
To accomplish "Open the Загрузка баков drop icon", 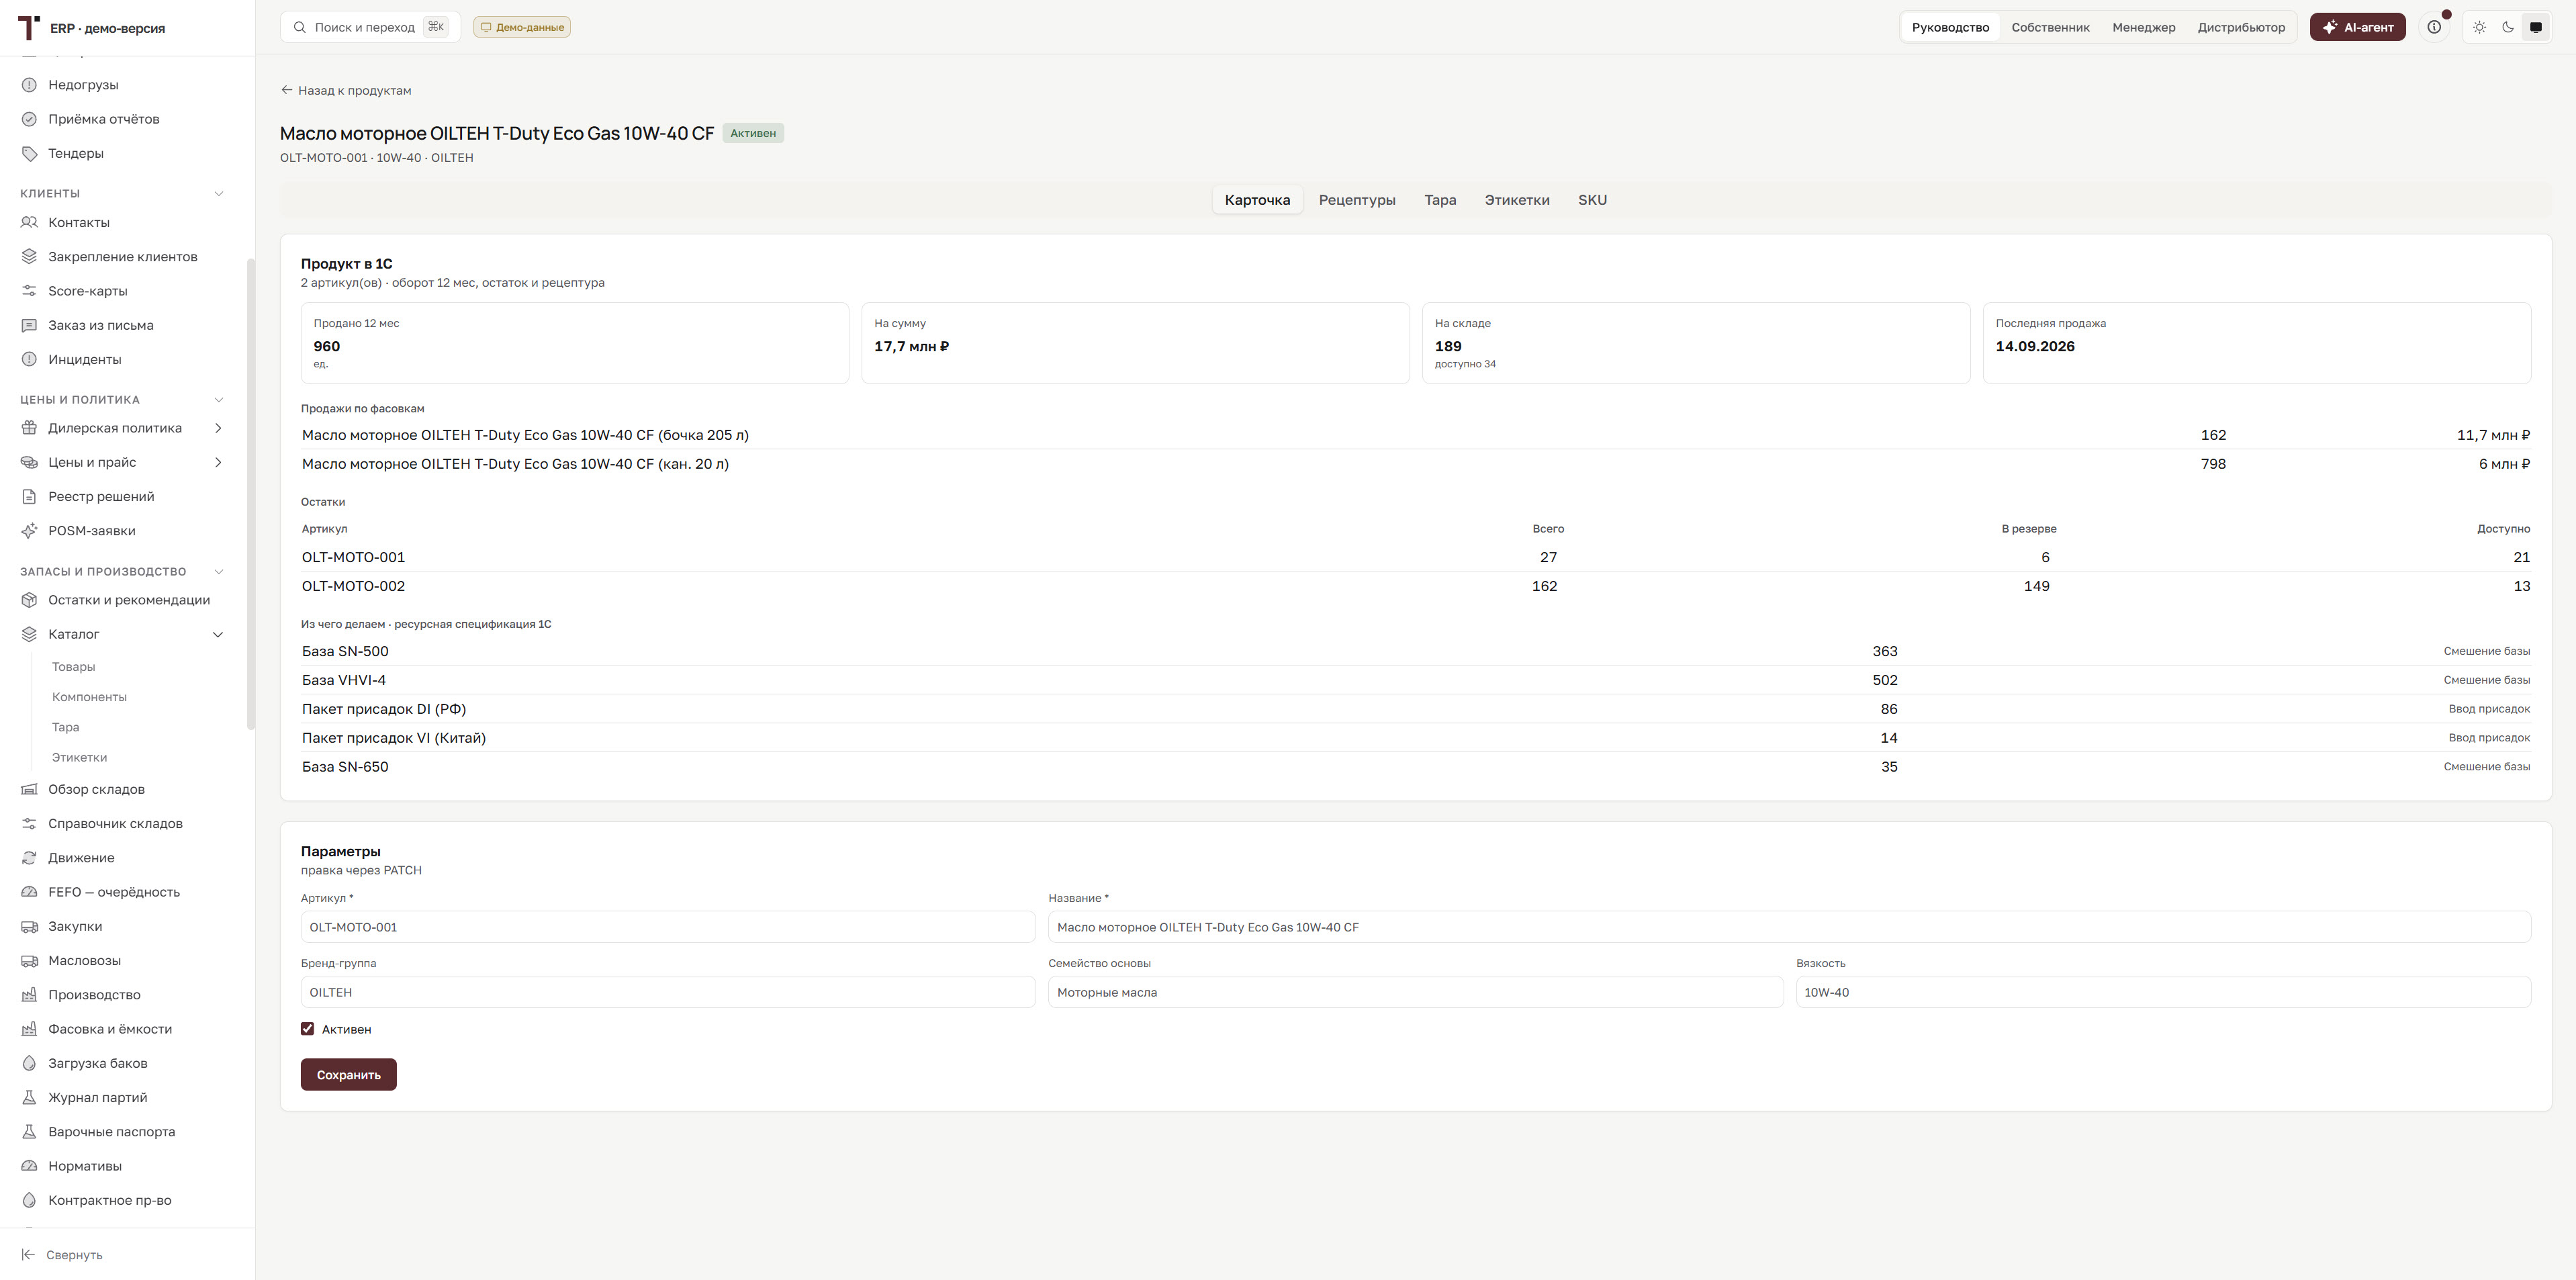I will (x=29, y=1063).
